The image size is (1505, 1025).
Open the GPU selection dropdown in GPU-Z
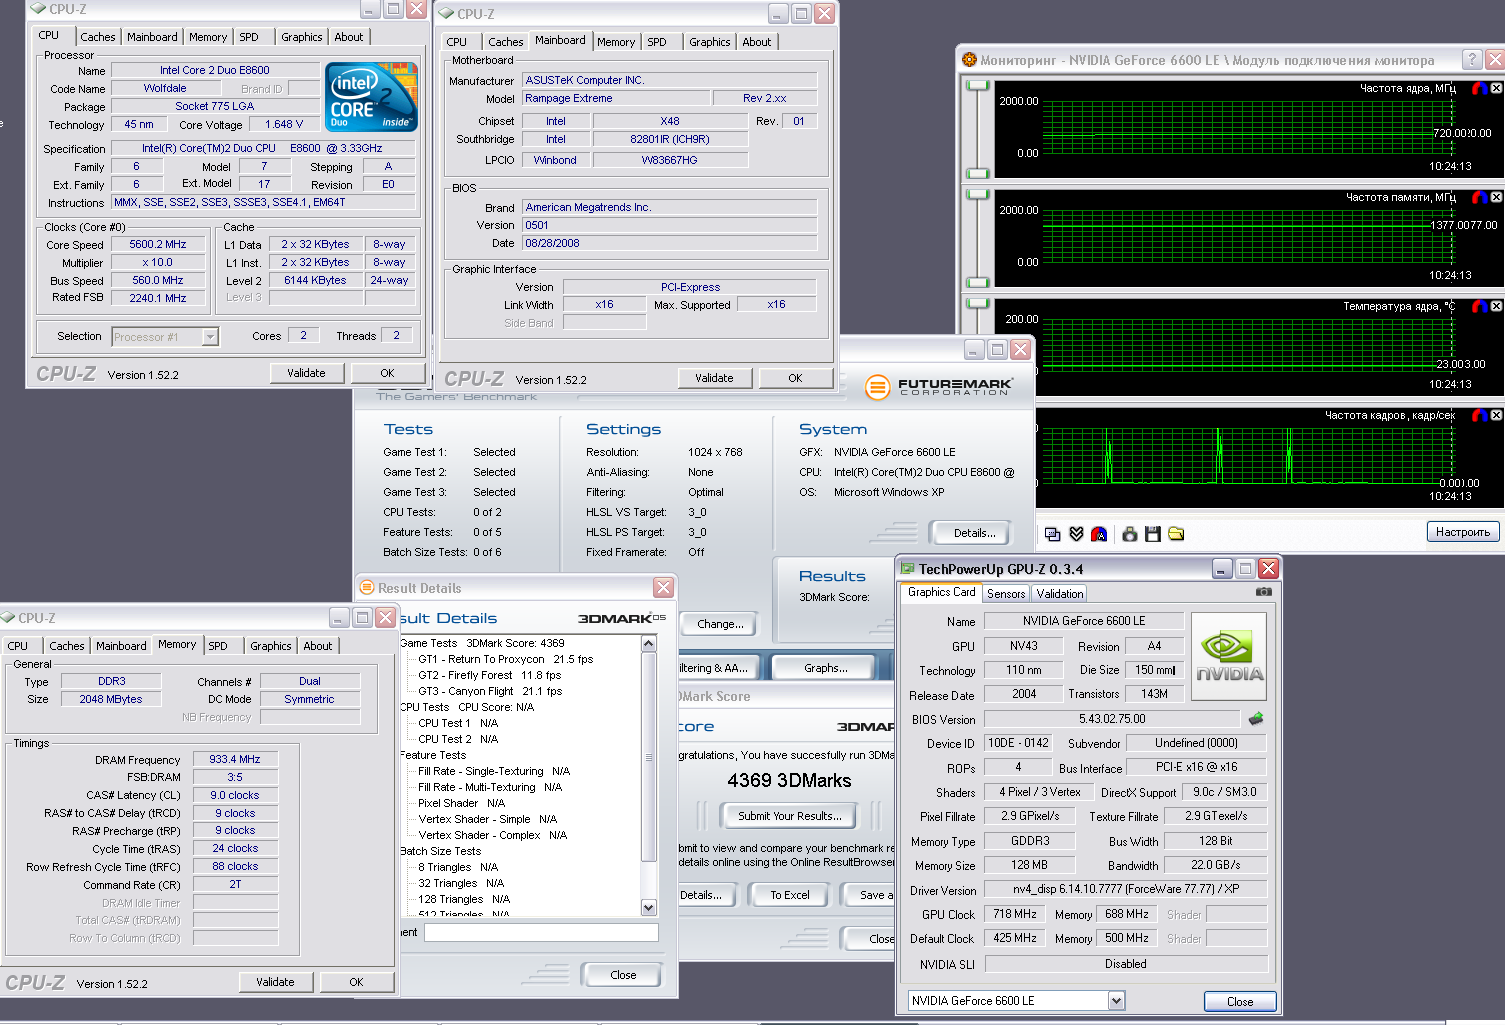pos(1116,1000)
